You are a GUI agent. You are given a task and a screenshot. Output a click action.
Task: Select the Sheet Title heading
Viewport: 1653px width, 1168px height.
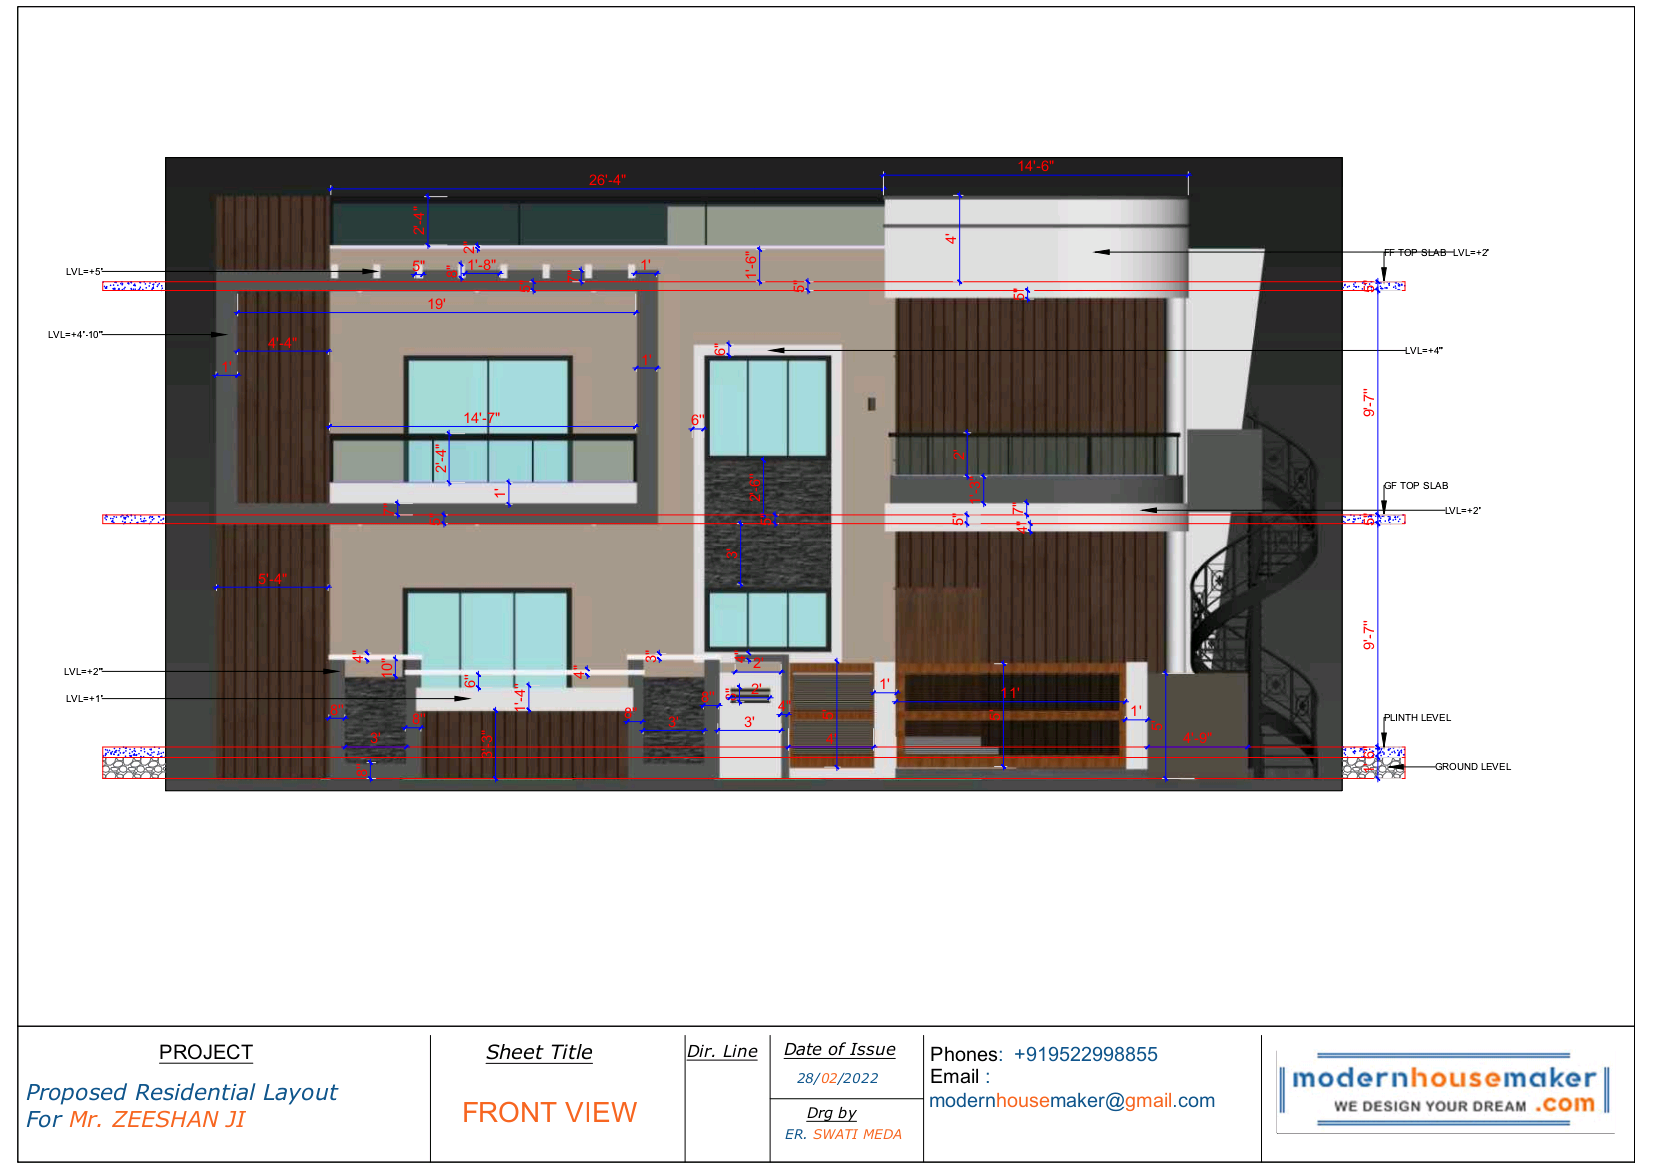tap(539, 1052)
